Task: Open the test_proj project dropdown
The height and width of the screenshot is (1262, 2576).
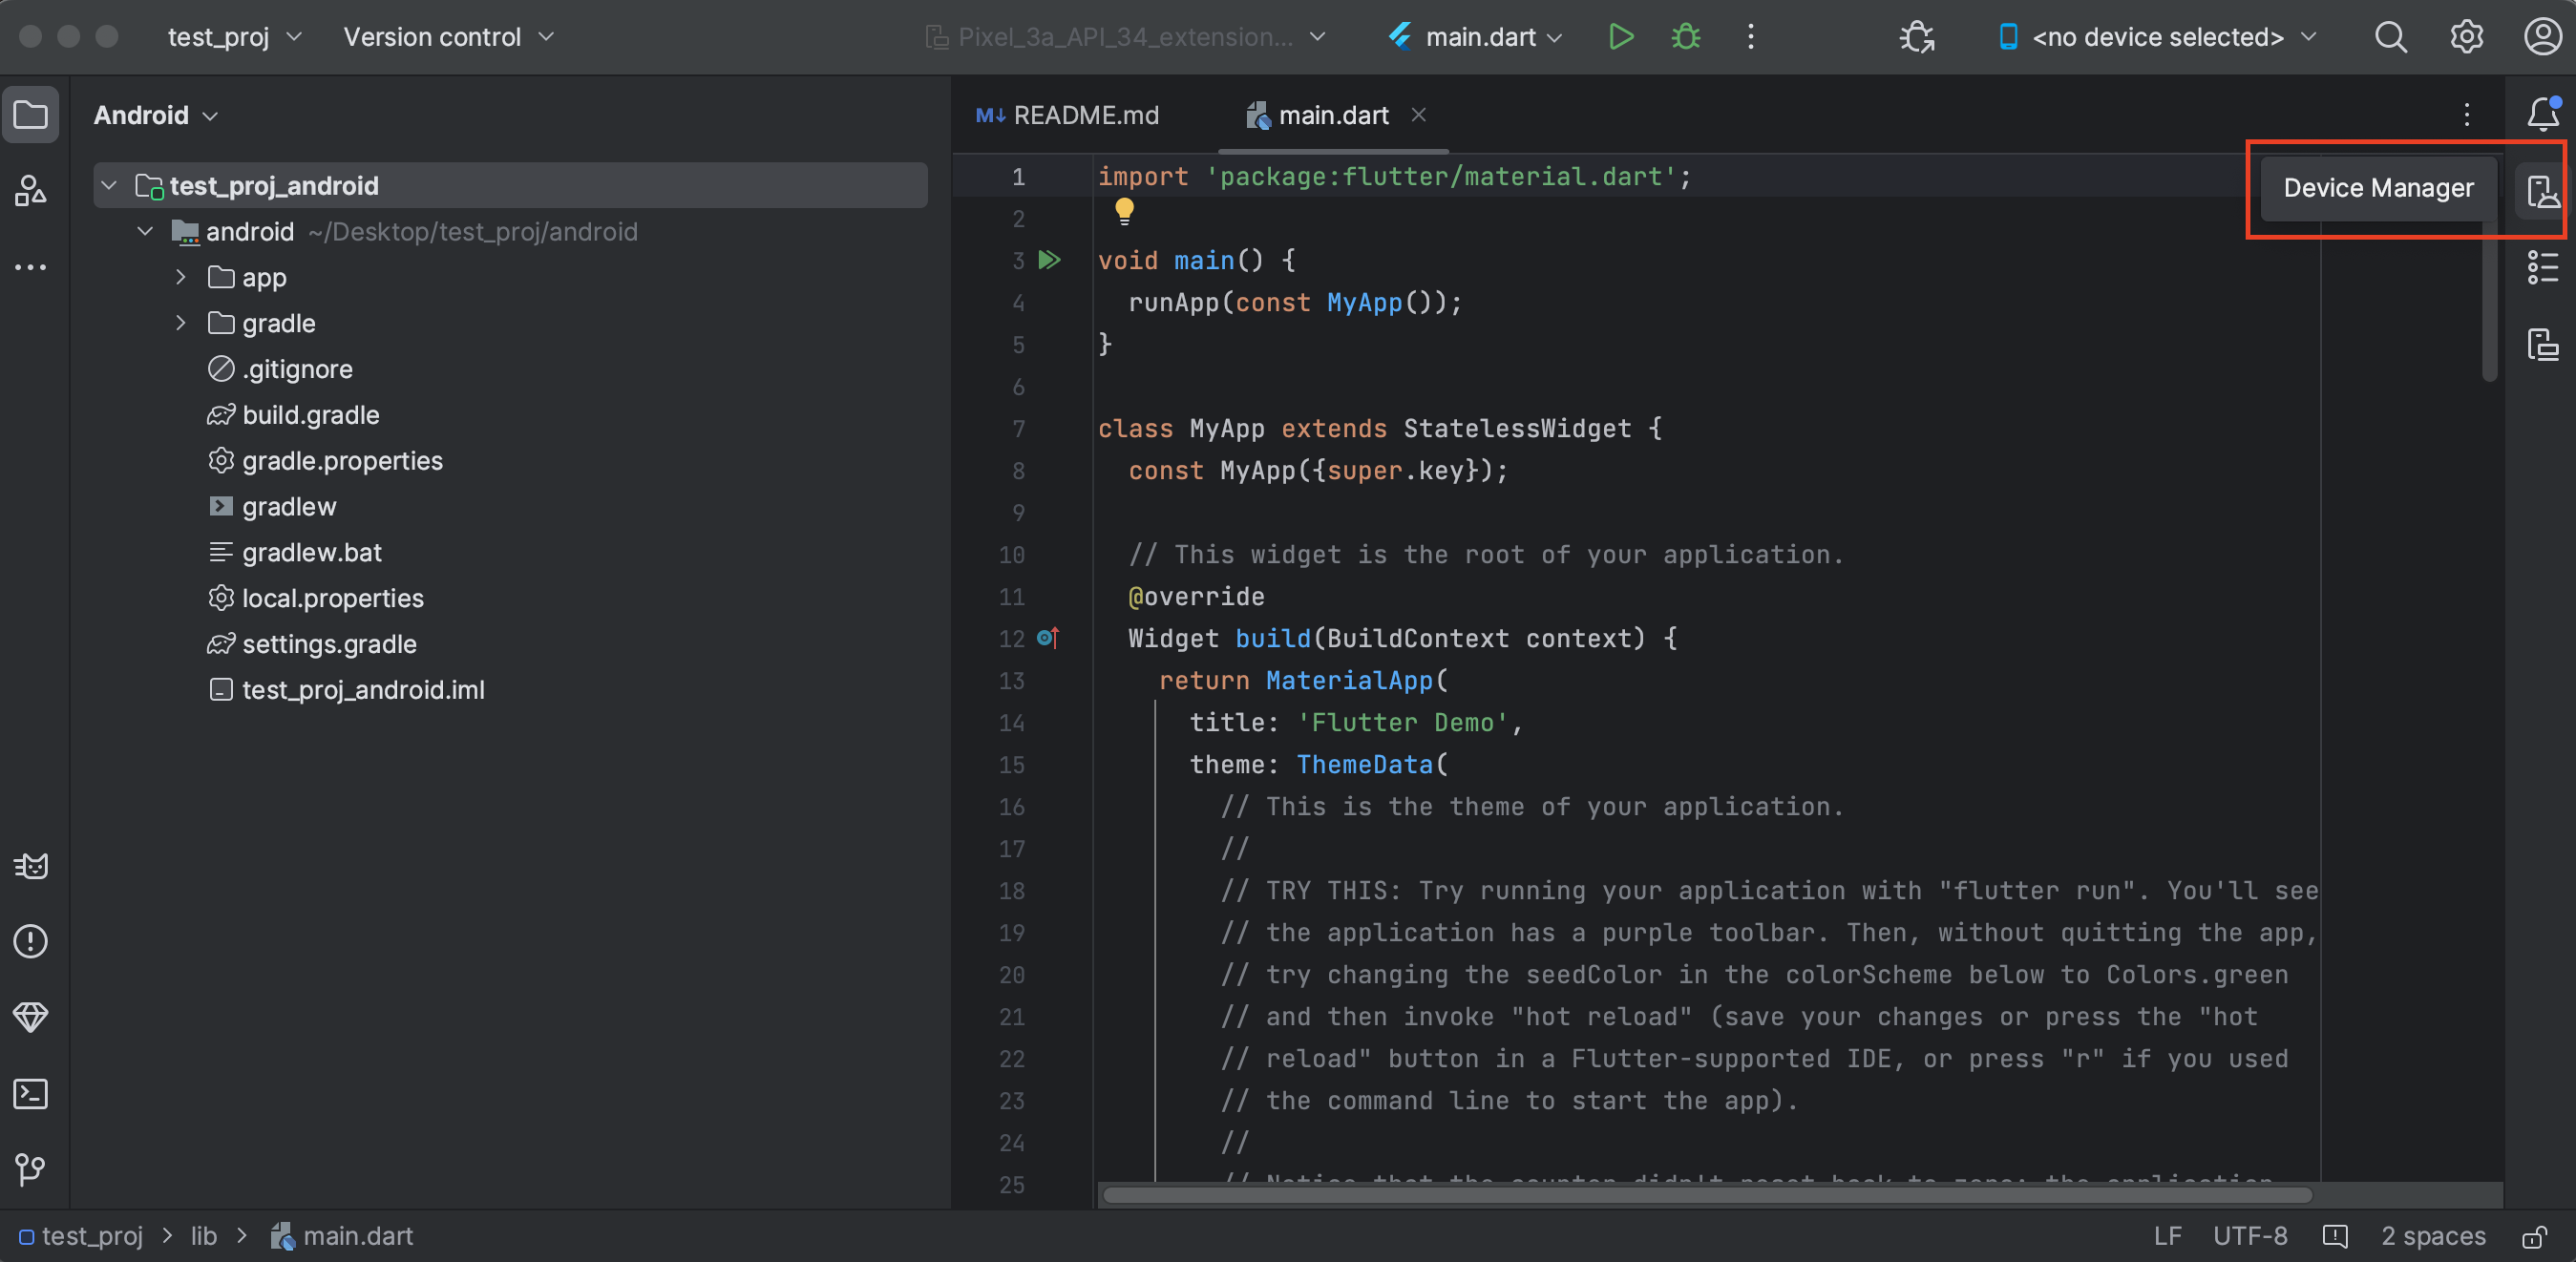Action: (x=234, y=37)
